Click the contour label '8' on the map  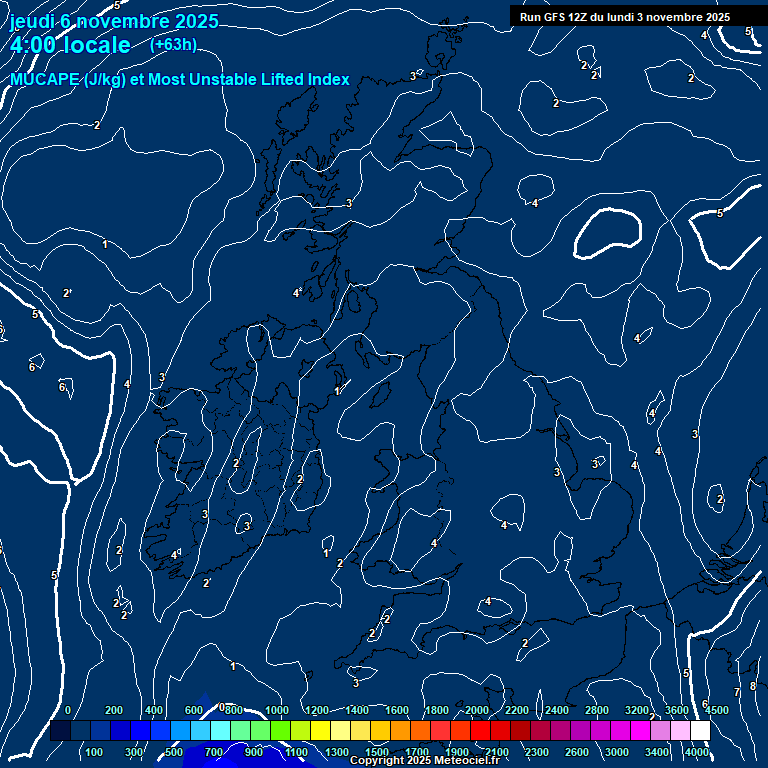(753, 686)
